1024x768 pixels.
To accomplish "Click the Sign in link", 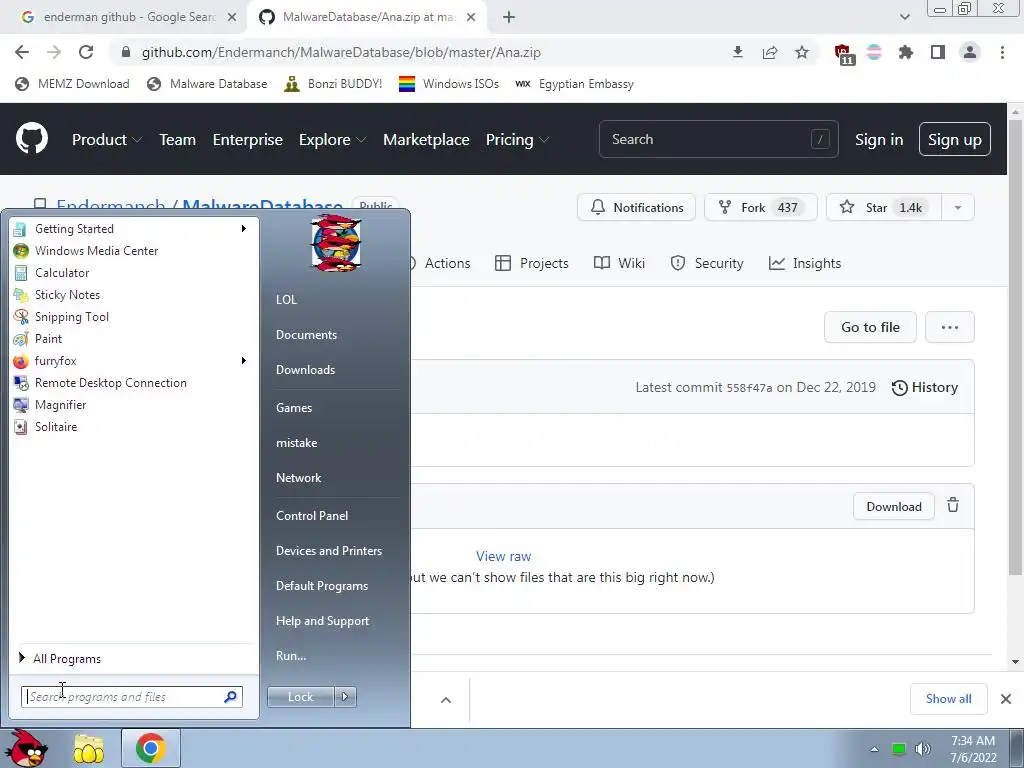I will pos(879,139).
